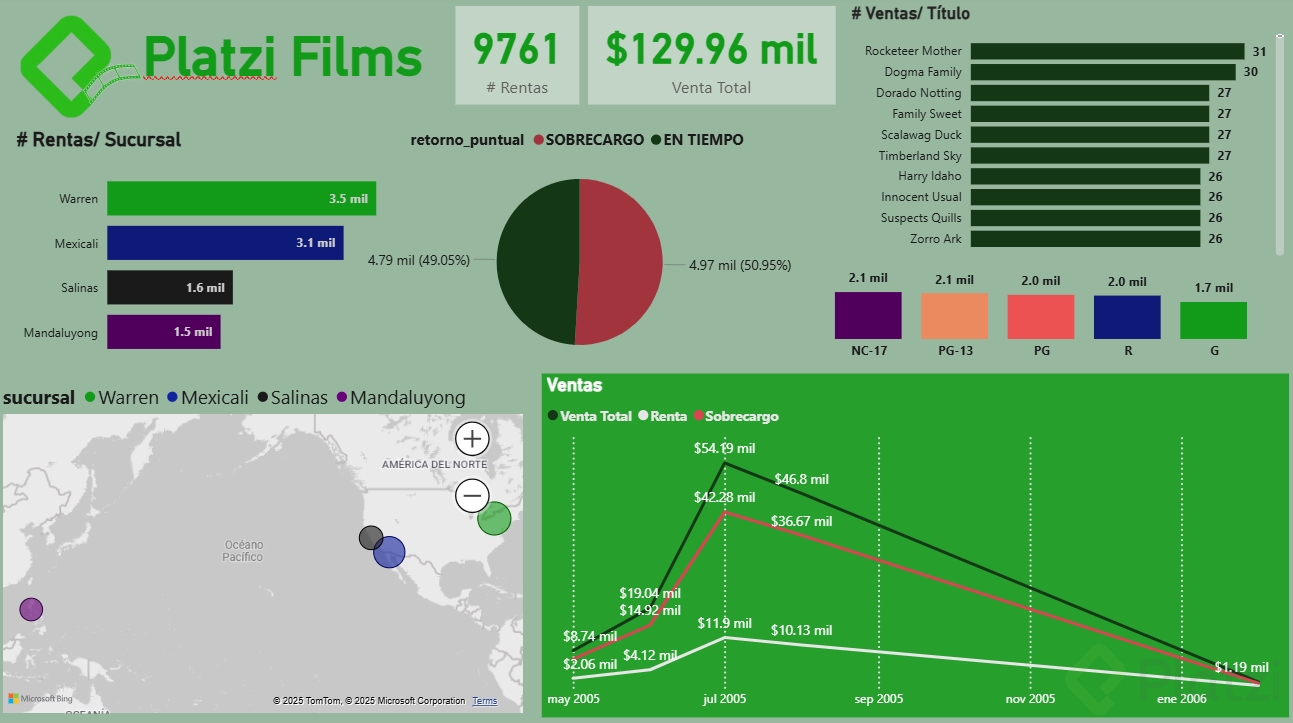Click the jul 2005 axis label
1293x723 pixels.
[x=725, y=699]
